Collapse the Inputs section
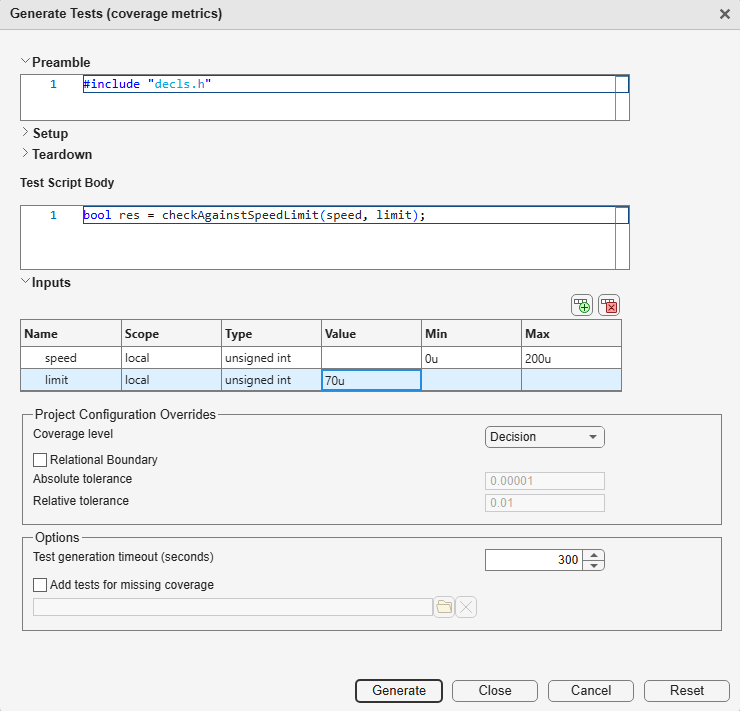 pos(25,282)
